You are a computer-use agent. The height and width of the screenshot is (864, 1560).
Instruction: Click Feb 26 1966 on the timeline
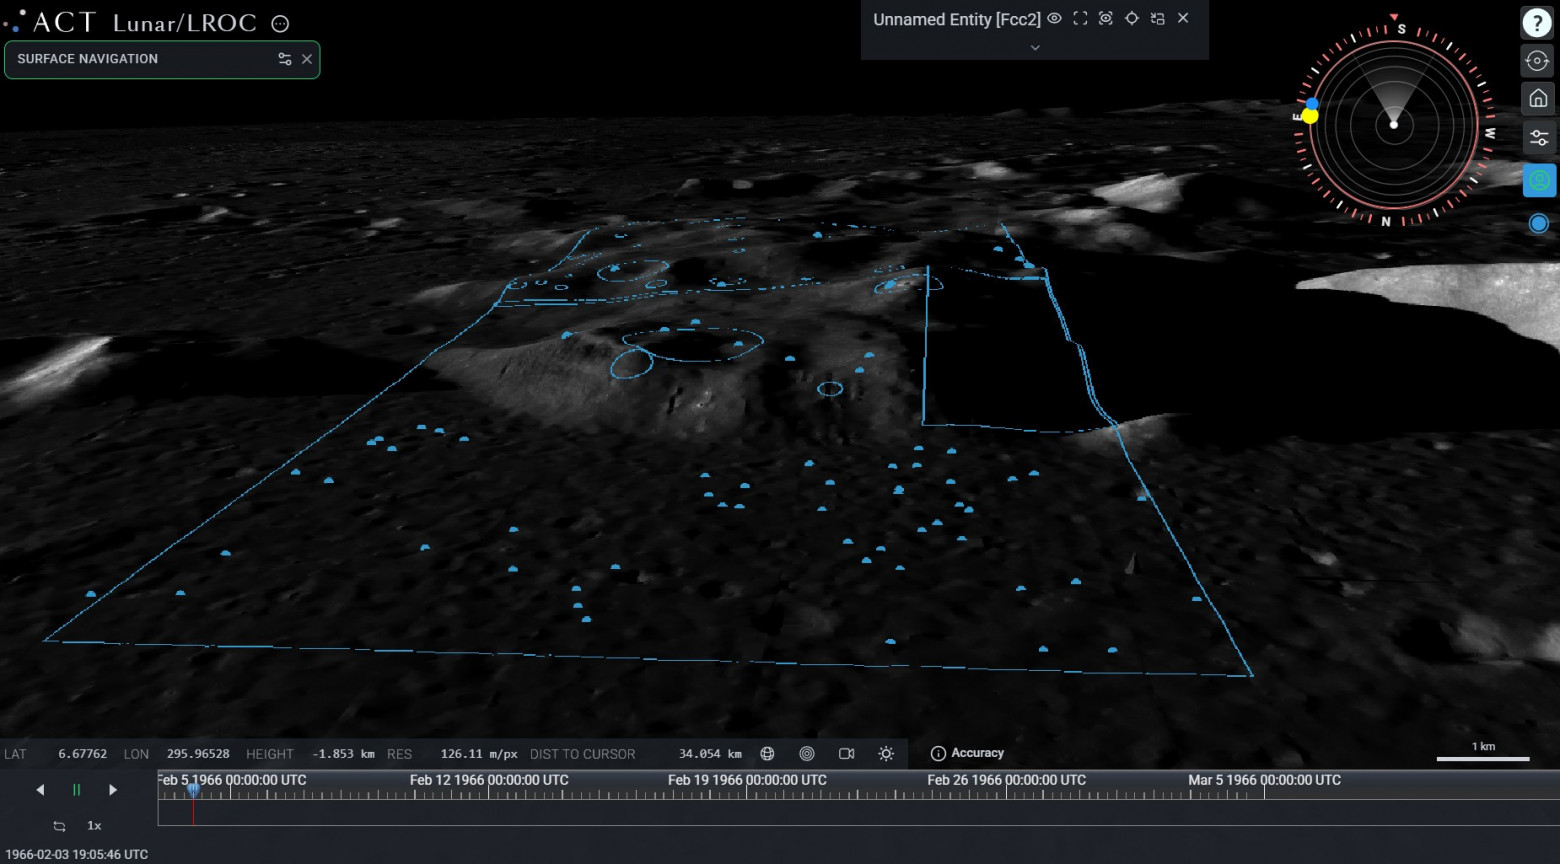(1006, 780)
